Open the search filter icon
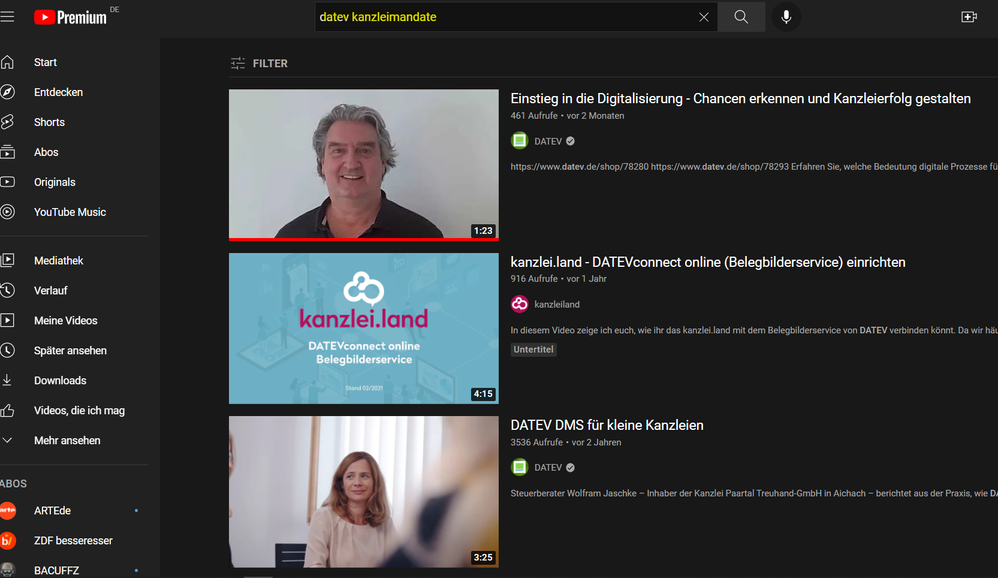 237,63
